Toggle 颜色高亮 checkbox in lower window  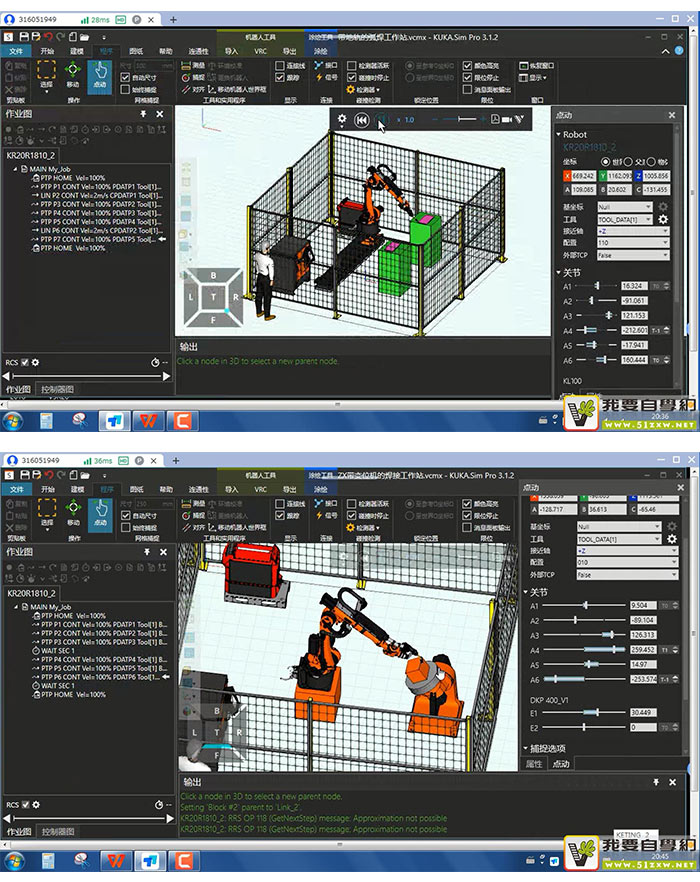tap(467, 503)
